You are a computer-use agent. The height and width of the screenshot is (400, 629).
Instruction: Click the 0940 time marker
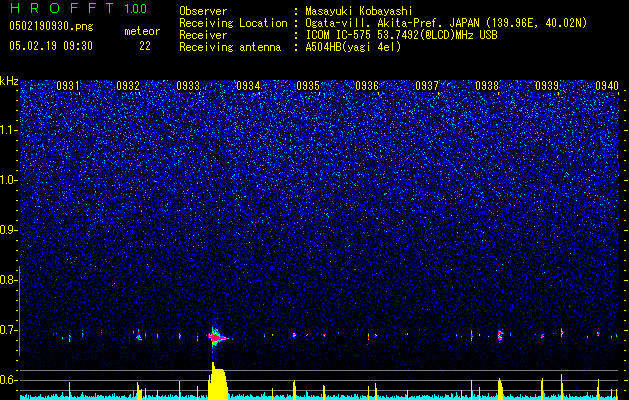pos(607,86)
